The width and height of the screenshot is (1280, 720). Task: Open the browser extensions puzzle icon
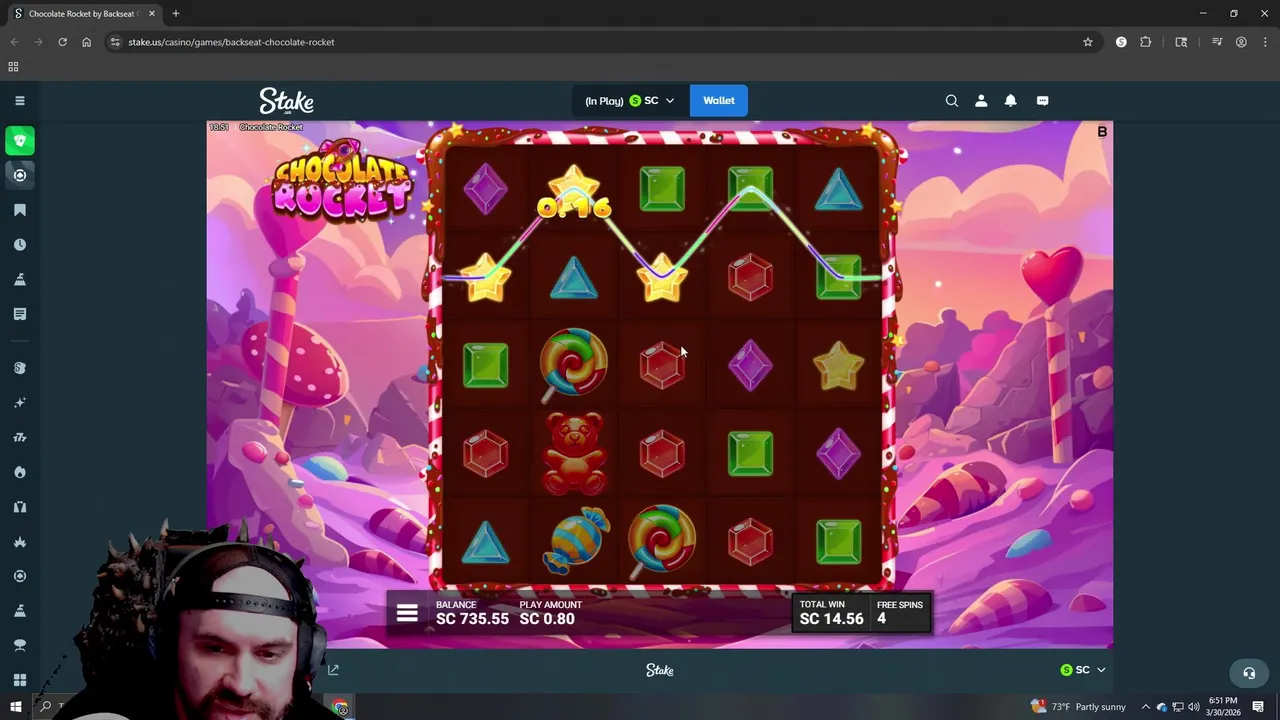coord(1146,42)
